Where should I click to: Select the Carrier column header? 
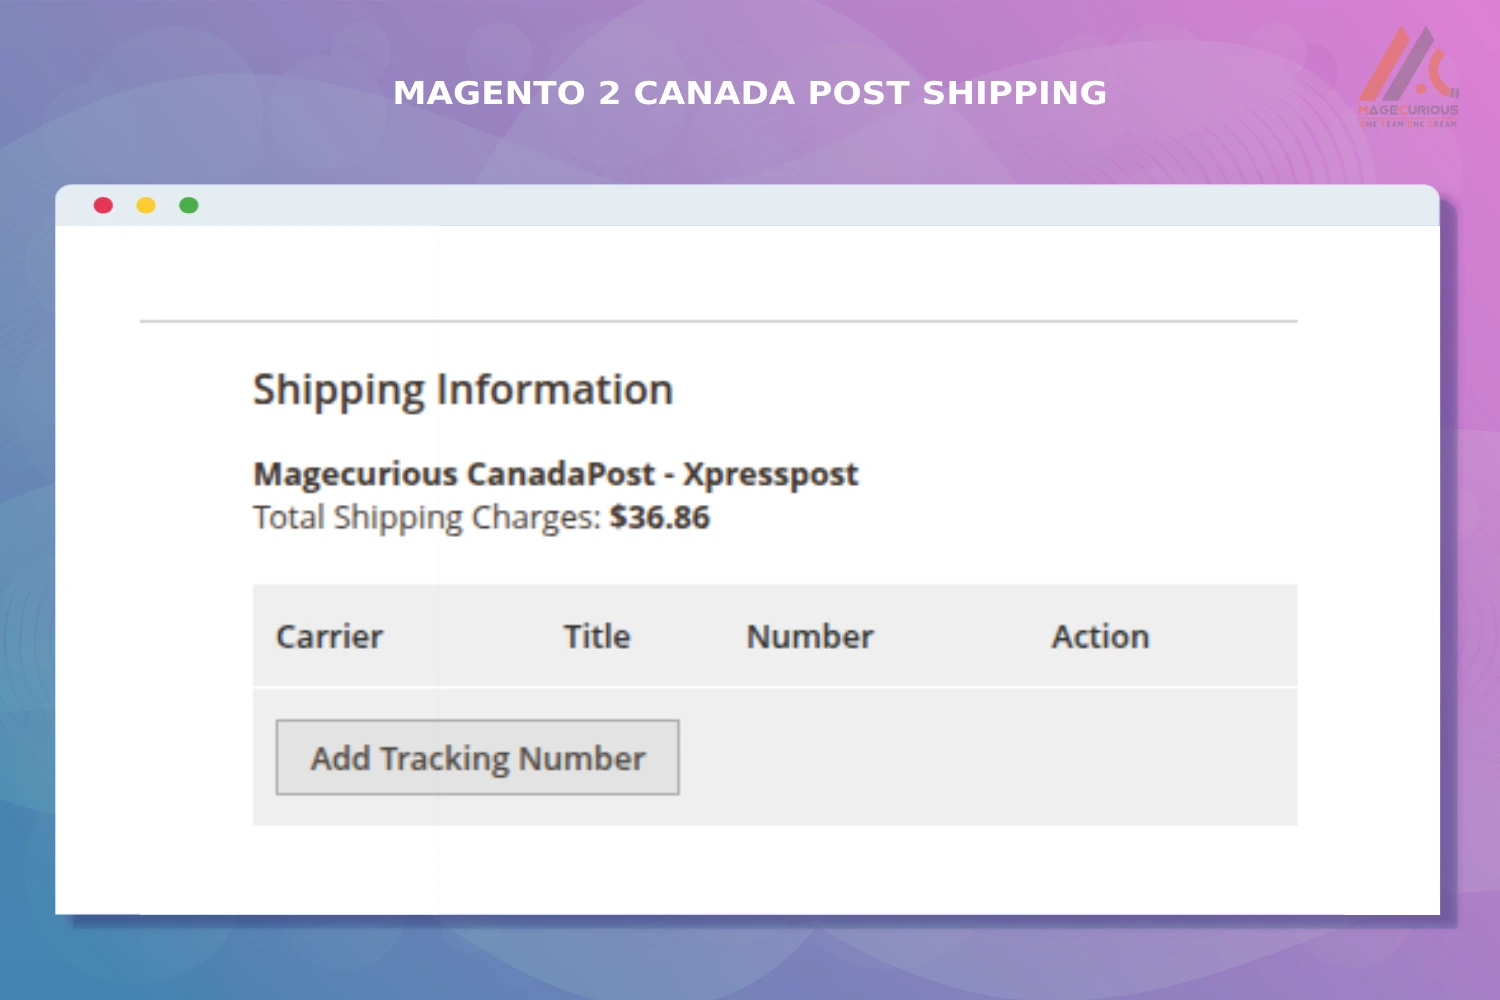point(329,637)
